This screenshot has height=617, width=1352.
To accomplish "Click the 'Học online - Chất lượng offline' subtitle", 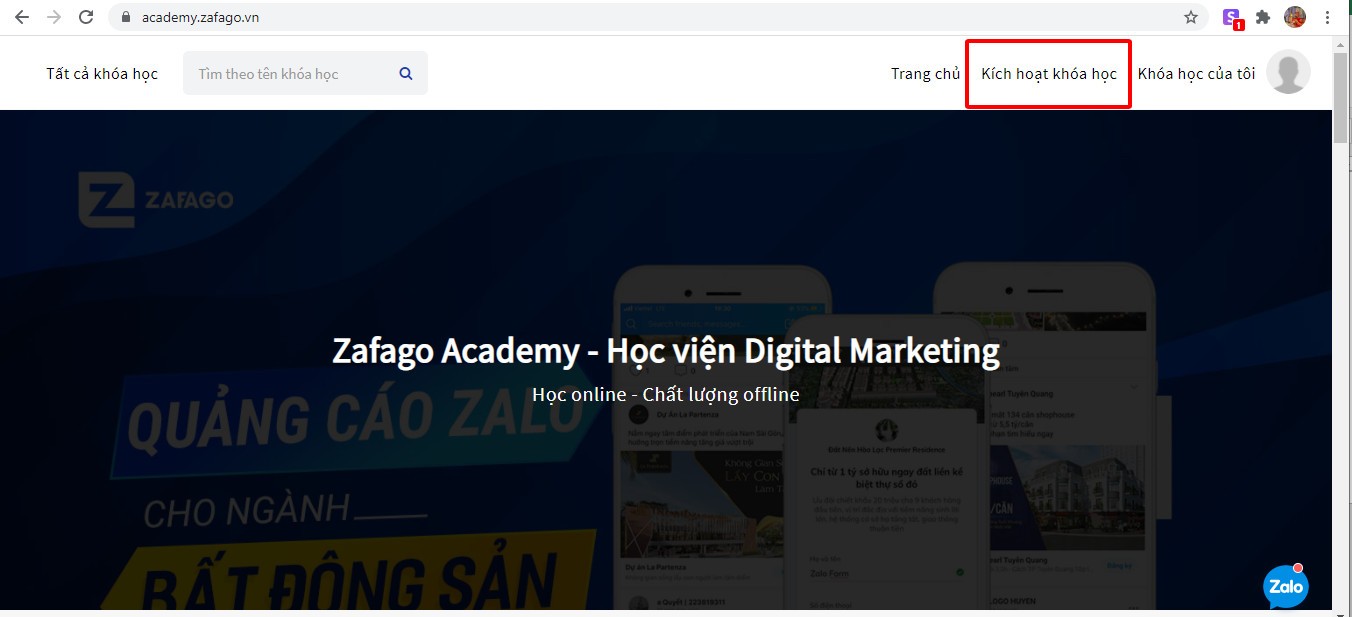I will [x=666, y=394].
